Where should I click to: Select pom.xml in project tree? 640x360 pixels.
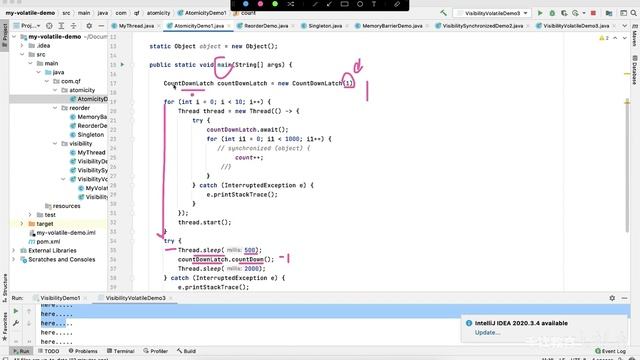(48, 242)
